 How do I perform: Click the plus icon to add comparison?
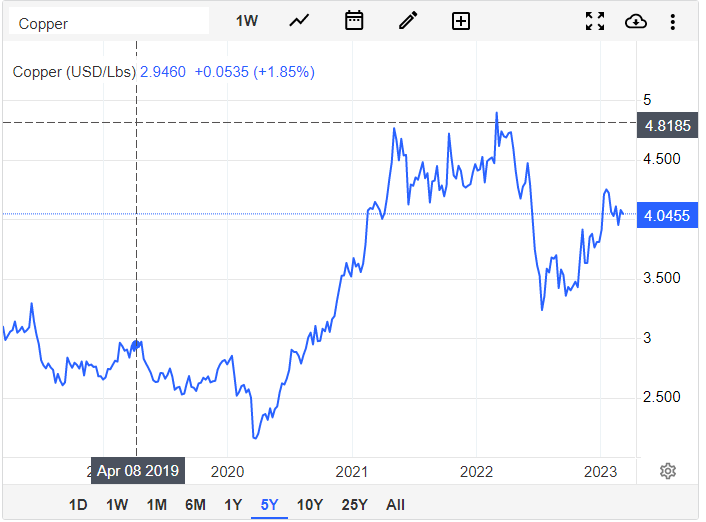pos(461,21)
